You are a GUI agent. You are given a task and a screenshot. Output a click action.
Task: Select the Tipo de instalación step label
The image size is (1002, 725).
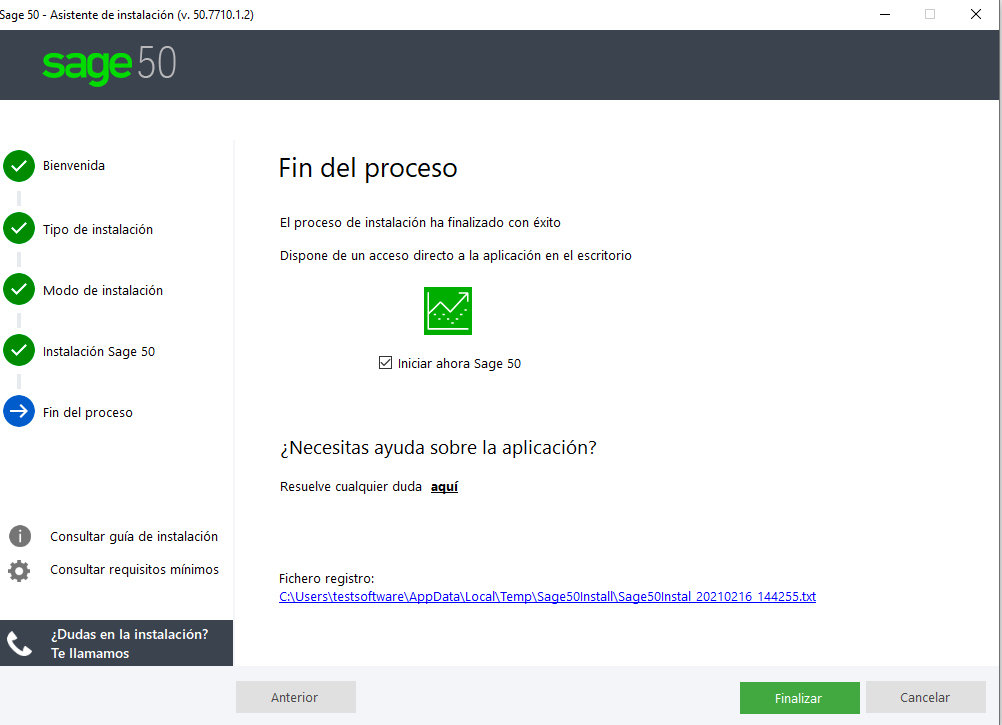pyautogui.click(x=98, y=229)
